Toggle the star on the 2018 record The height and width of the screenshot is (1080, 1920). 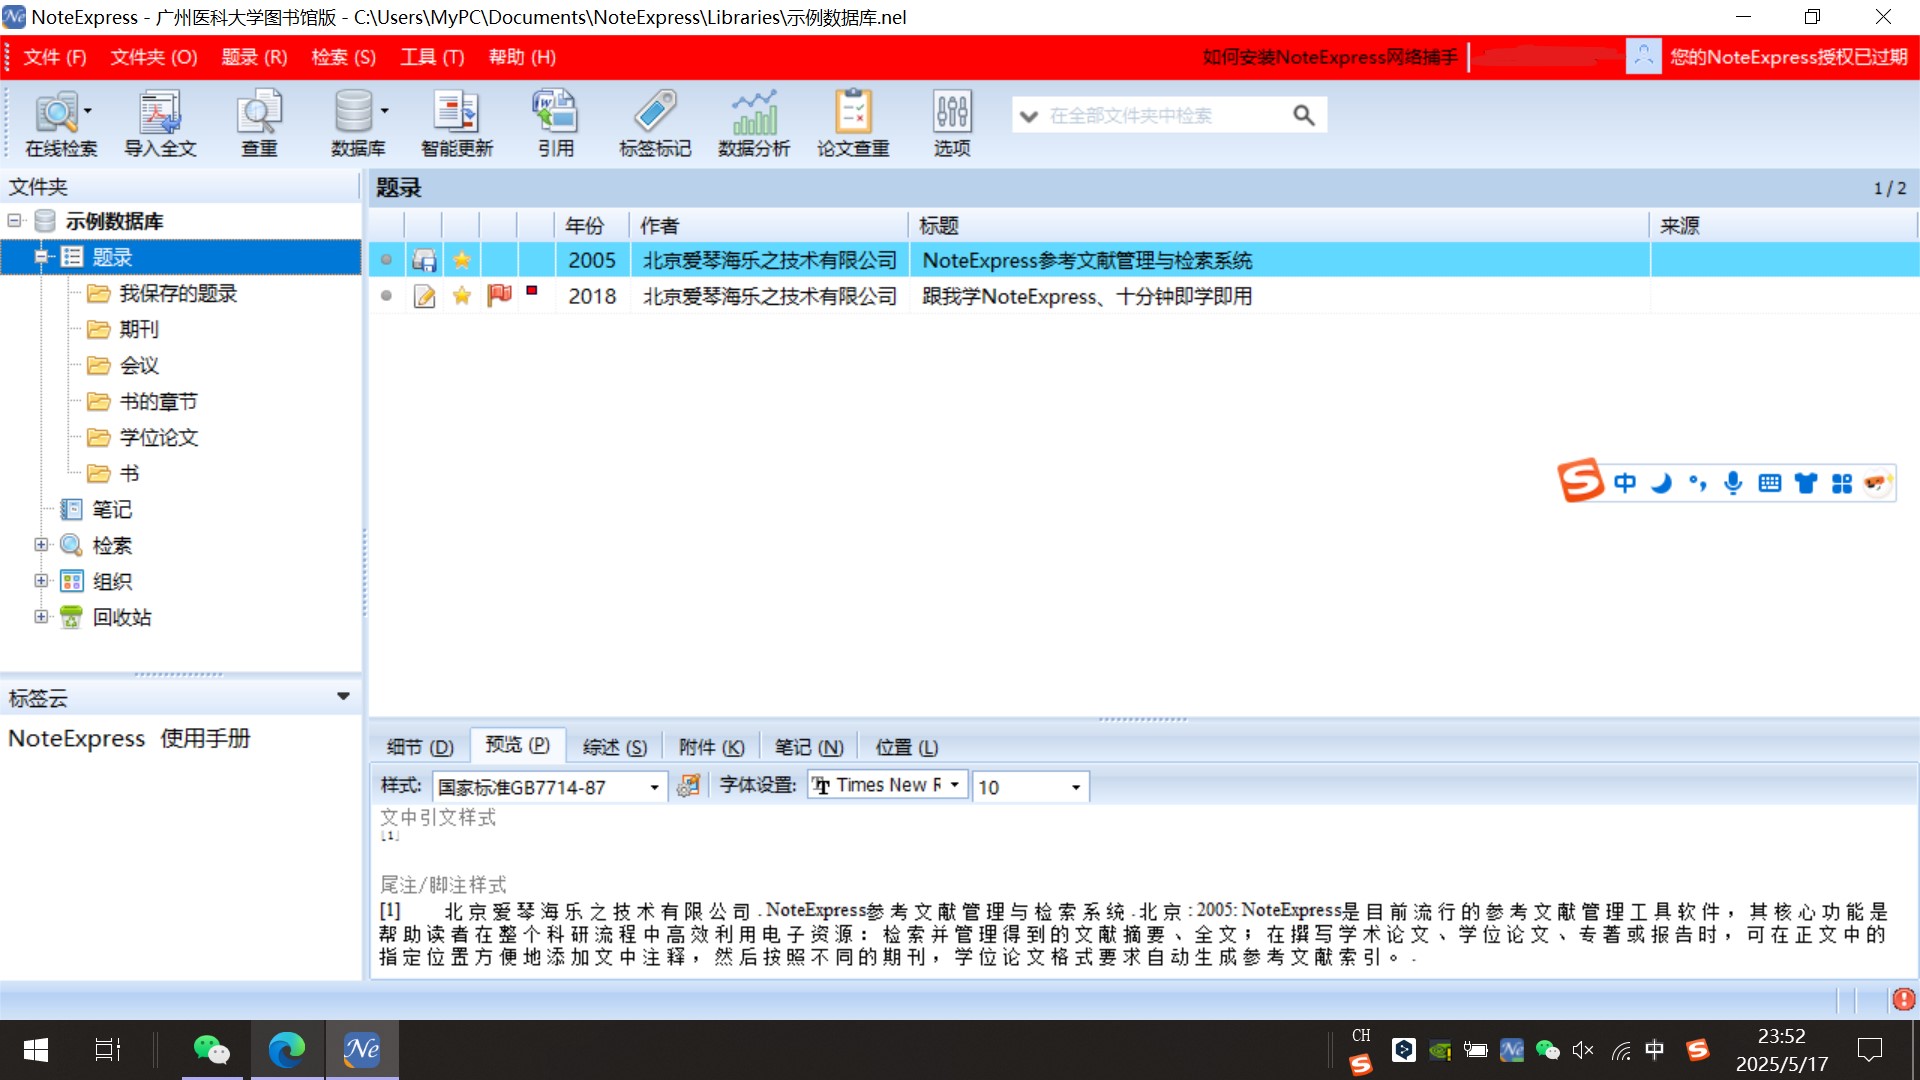click(461, 296)
